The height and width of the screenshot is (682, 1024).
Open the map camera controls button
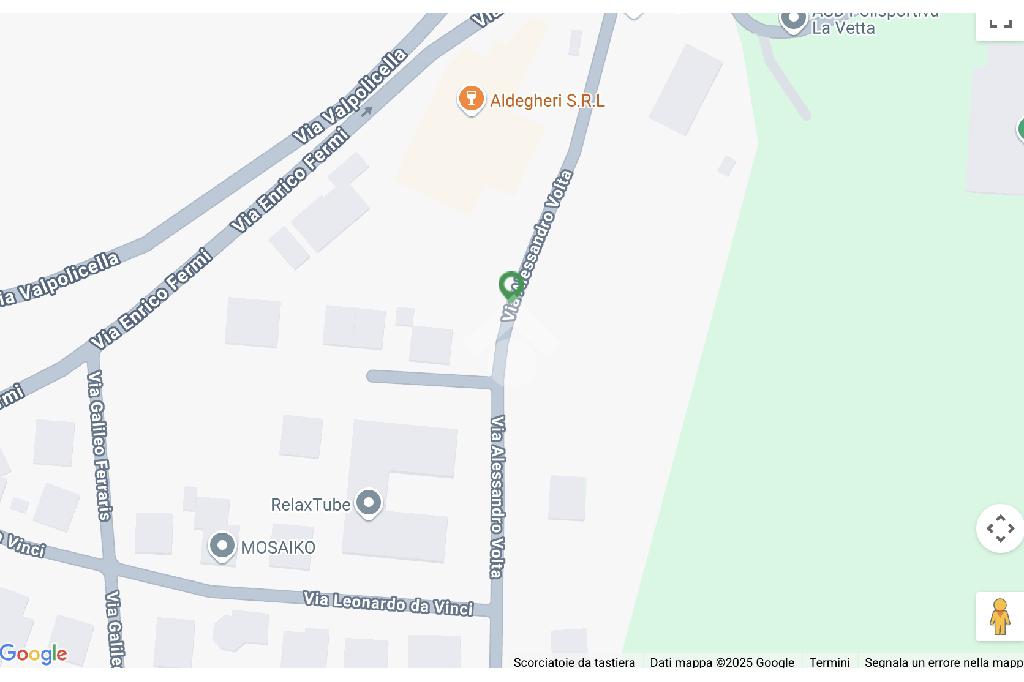coord(1000,528)
